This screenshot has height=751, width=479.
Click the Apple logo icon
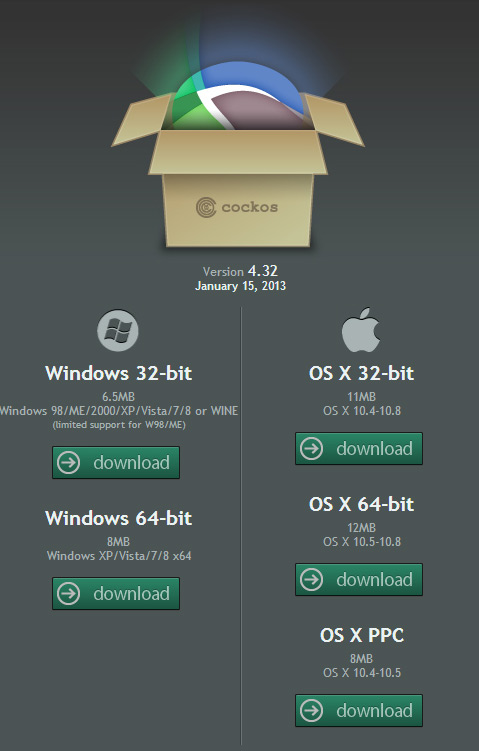click(x=361, y=330)
